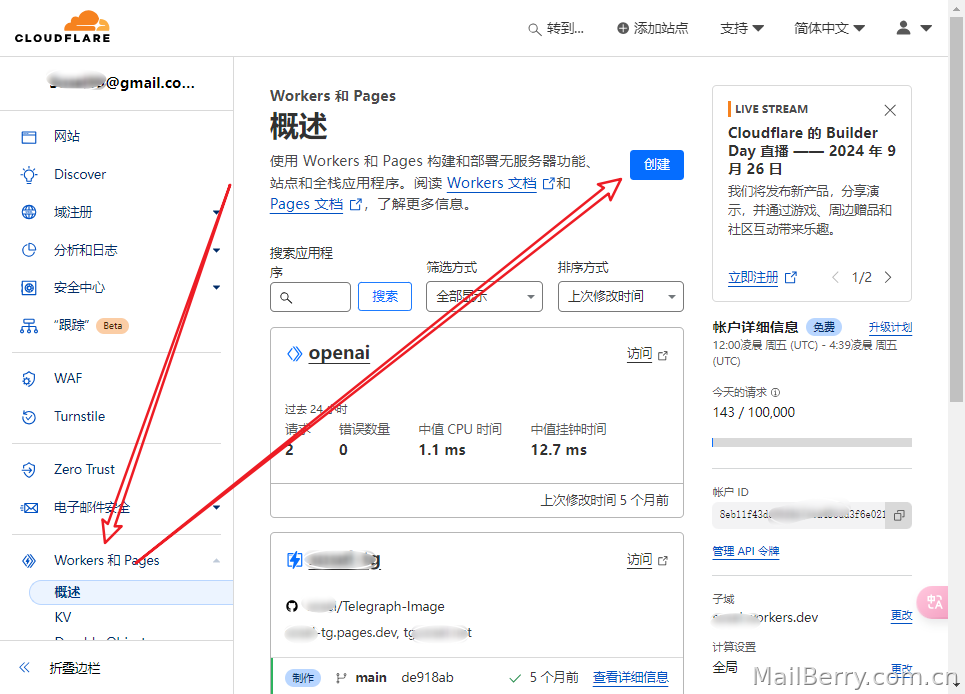This screenshot has height=694, width=965.
Task: Expand the 电子邮件安全 submenu arrow
Action: point(217,508)
